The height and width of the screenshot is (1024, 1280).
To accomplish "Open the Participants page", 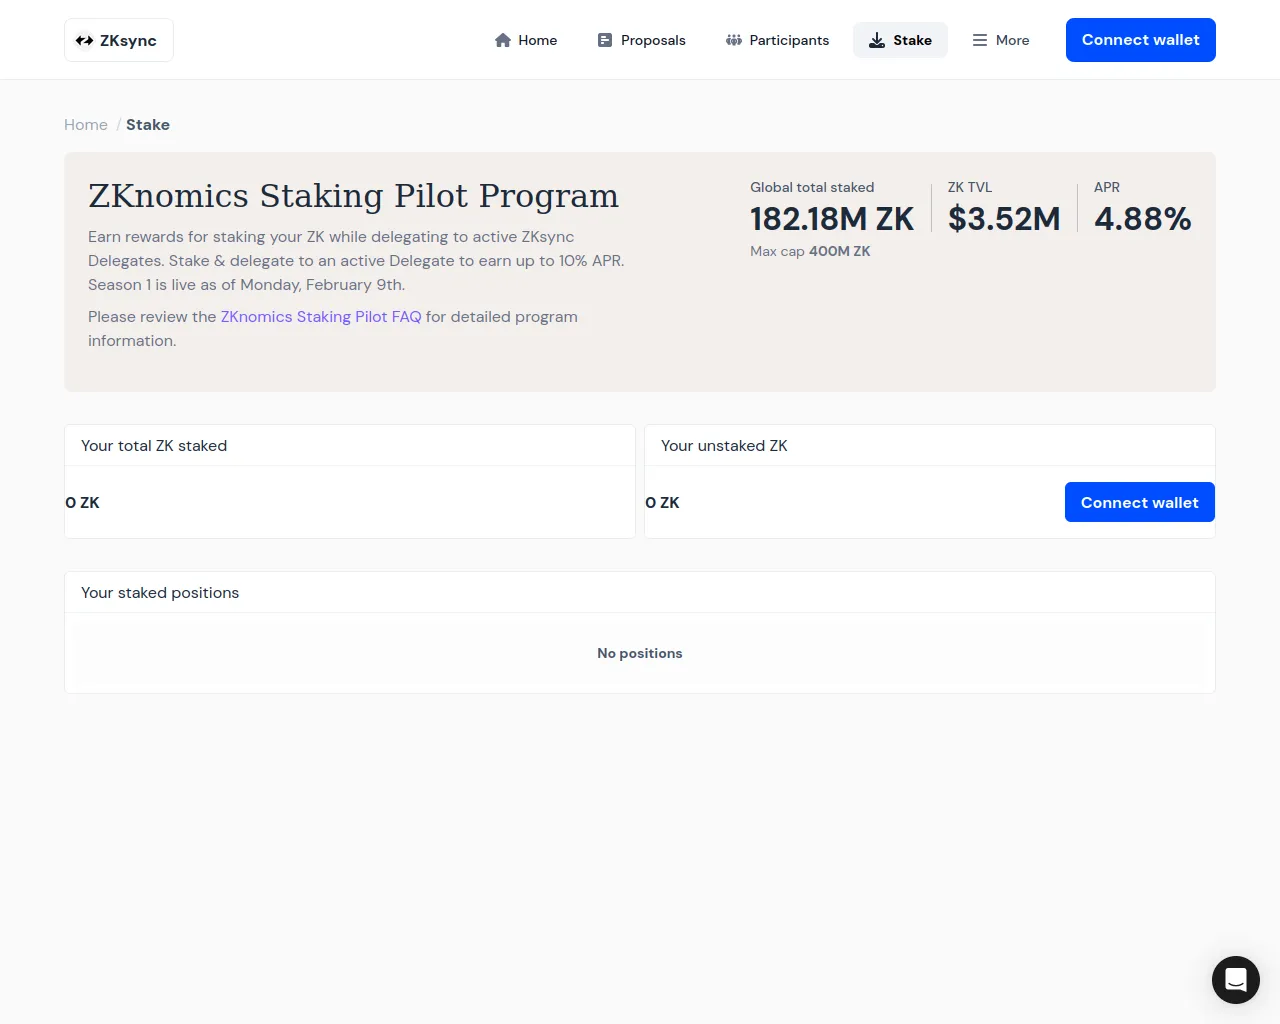I will pyautogui.click(x=777, y=40).
